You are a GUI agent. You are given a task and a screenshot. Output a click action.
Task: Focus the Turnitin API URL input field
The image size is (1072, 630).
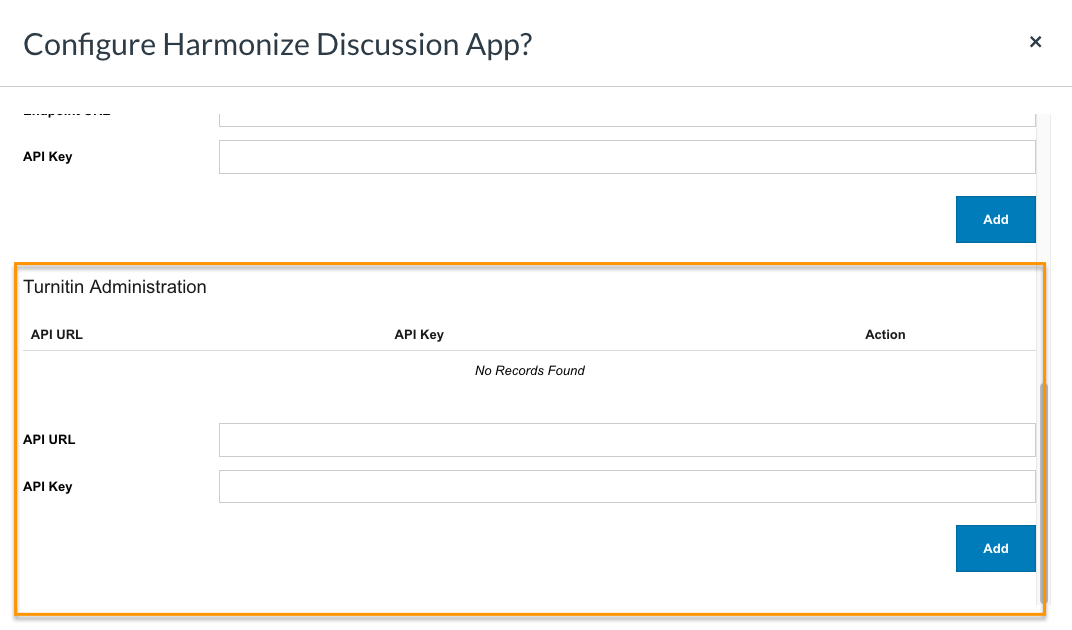tap(627, 440)
